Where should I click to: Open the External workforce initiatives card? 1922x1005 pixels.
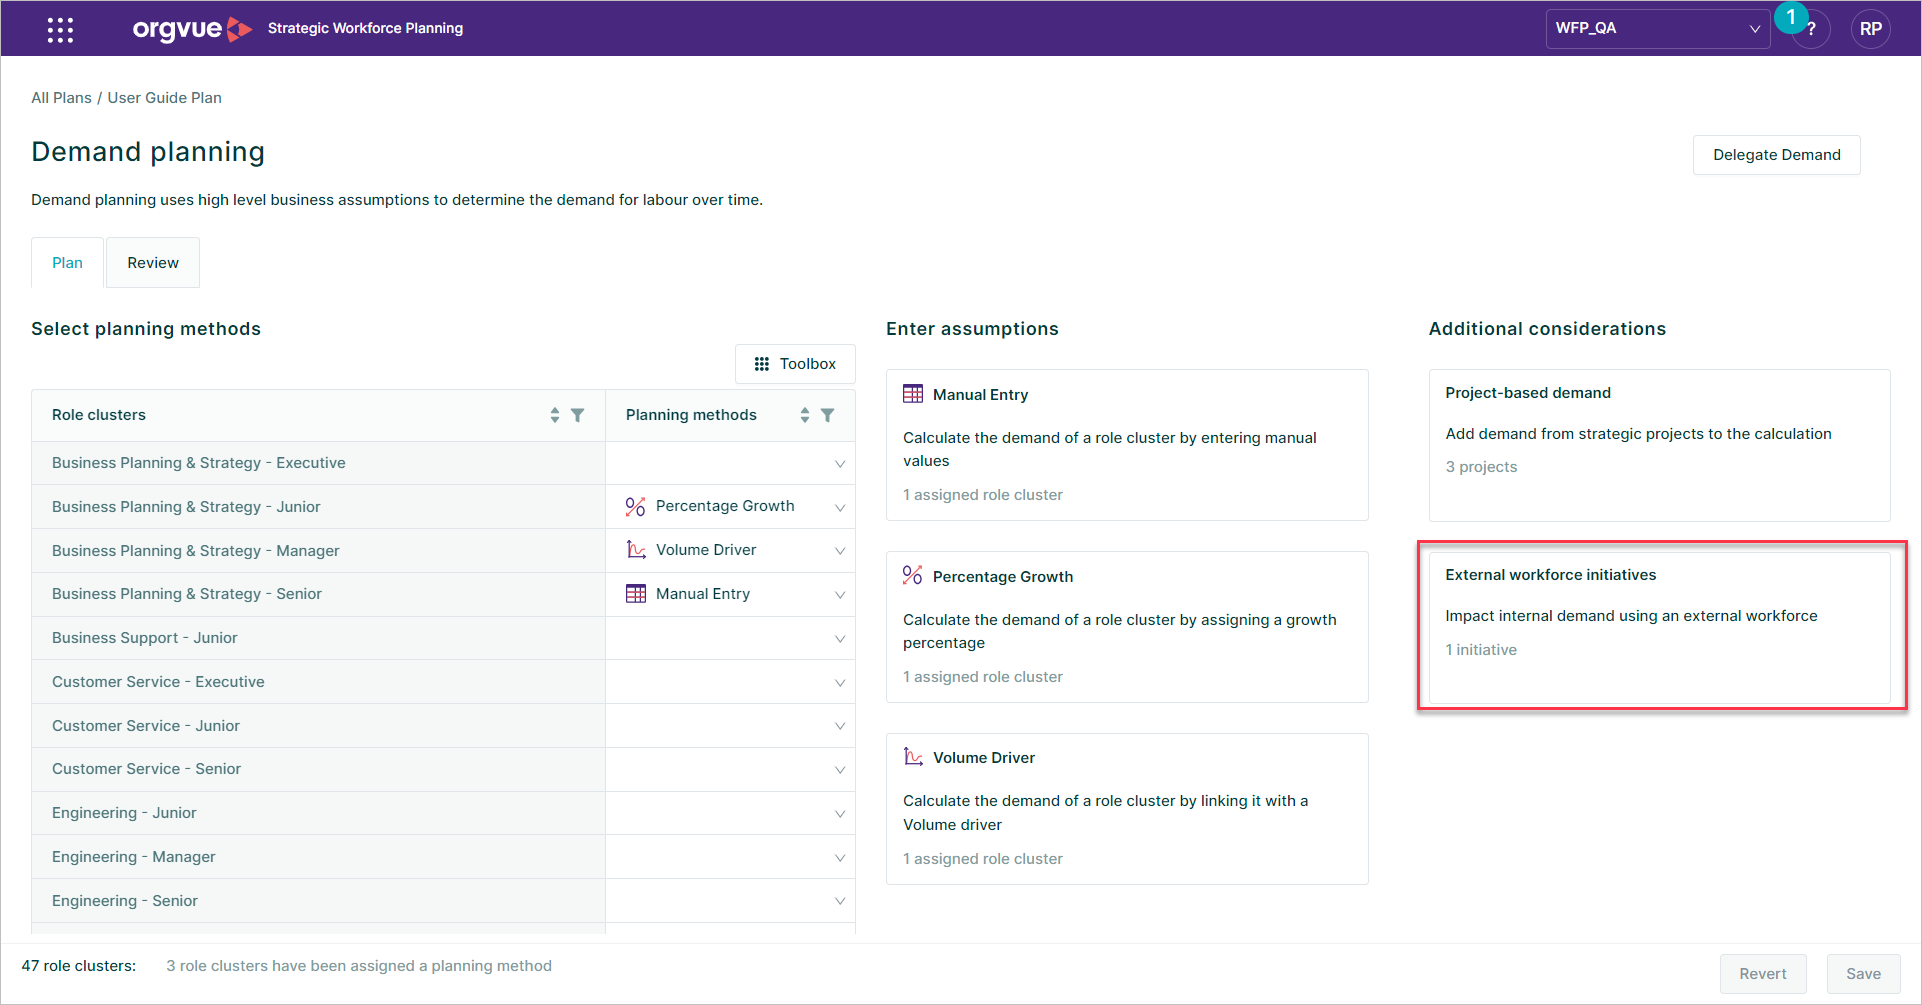(1659, 627)
